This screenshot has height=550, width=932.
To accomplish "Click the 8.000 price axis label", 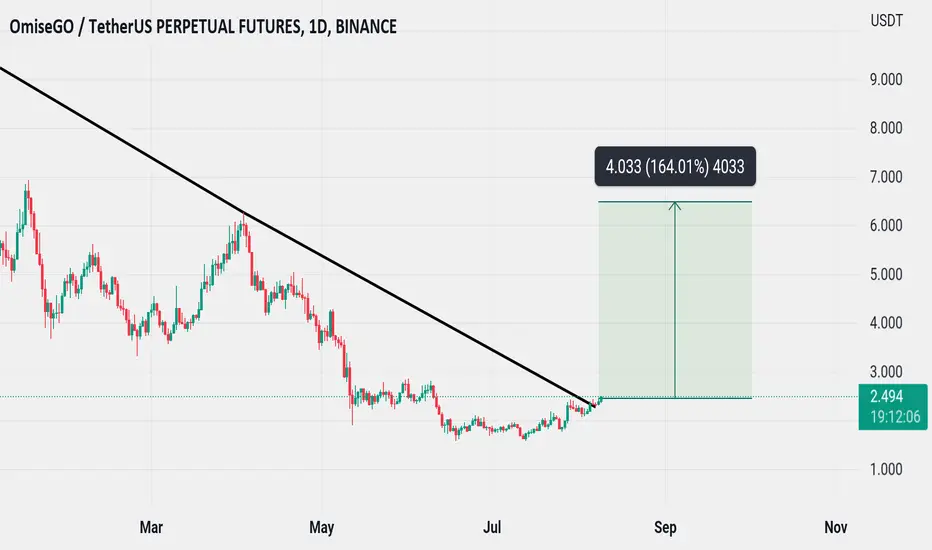I will (x=886, y=128).
